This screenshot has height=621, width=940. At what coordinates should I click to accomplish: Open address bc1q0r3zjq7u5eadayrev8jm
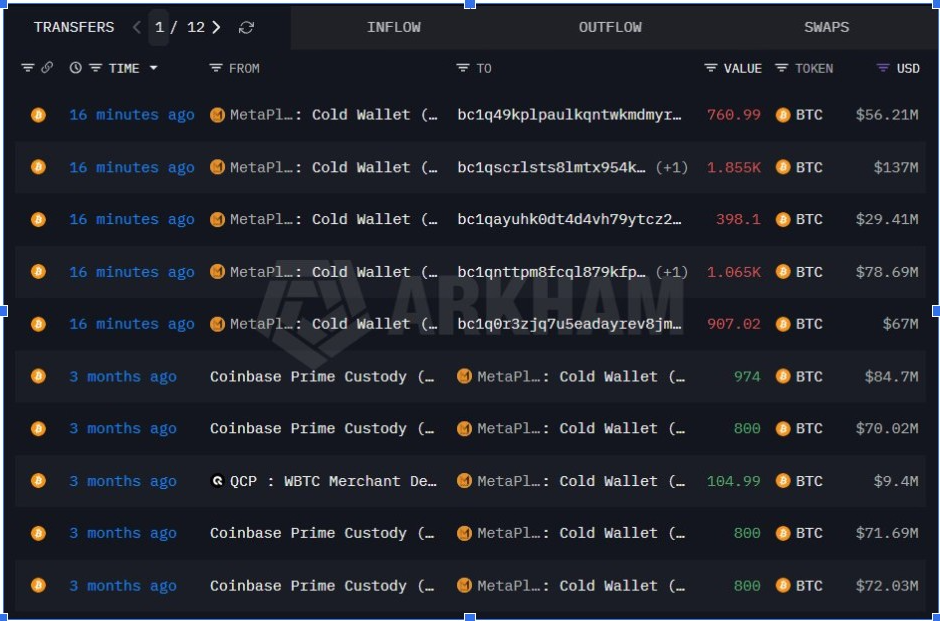[x=570, y=324]
